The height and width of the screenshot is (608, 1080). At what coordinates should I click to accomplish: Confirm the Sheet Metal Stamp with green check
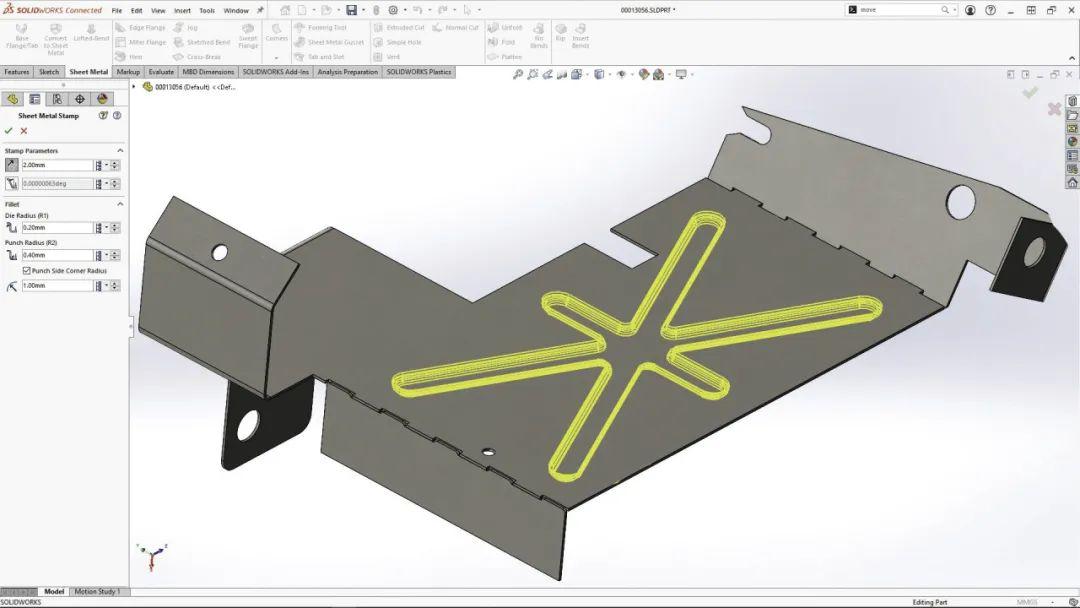8,130
